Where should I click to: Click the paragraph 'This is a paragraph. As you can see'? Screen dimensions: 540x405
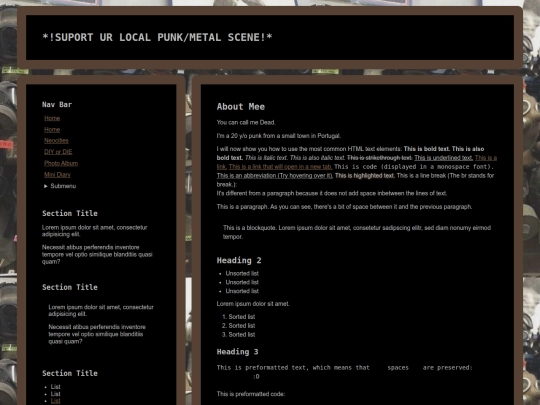coord(344,207)
